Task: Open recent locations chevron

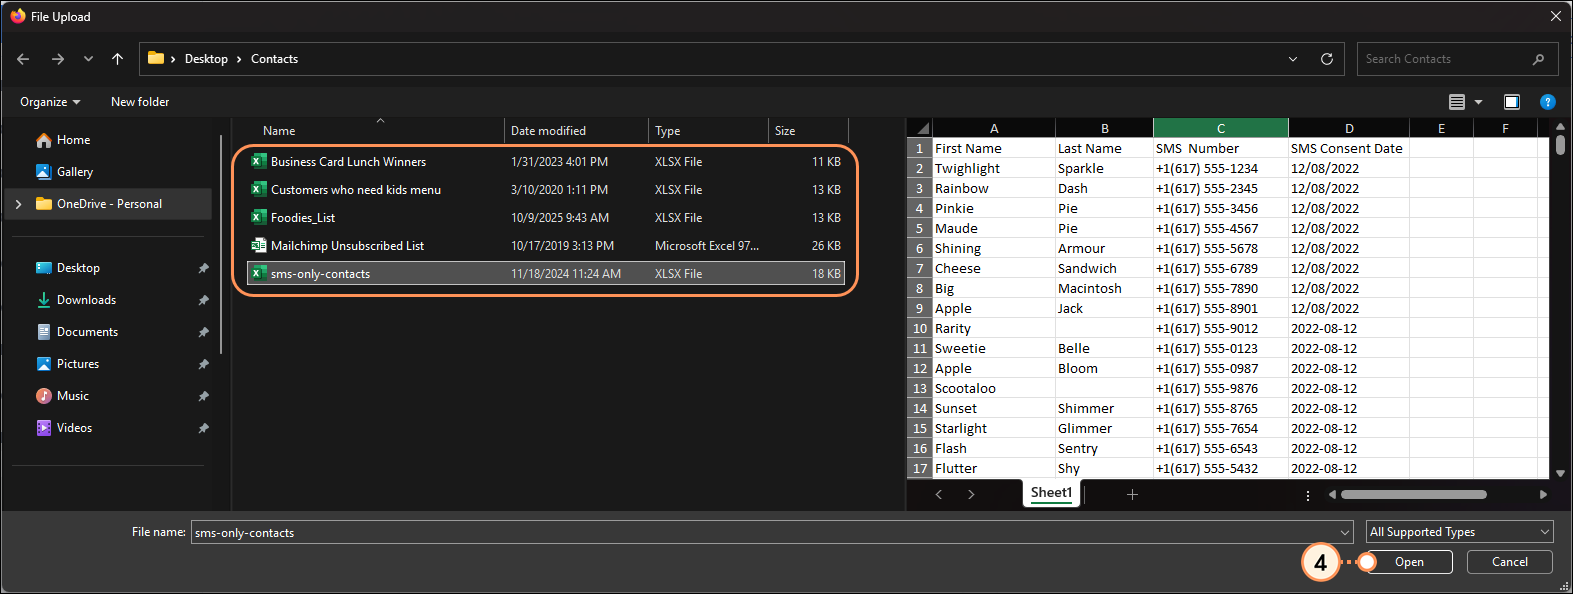Action: click(89, 59)
